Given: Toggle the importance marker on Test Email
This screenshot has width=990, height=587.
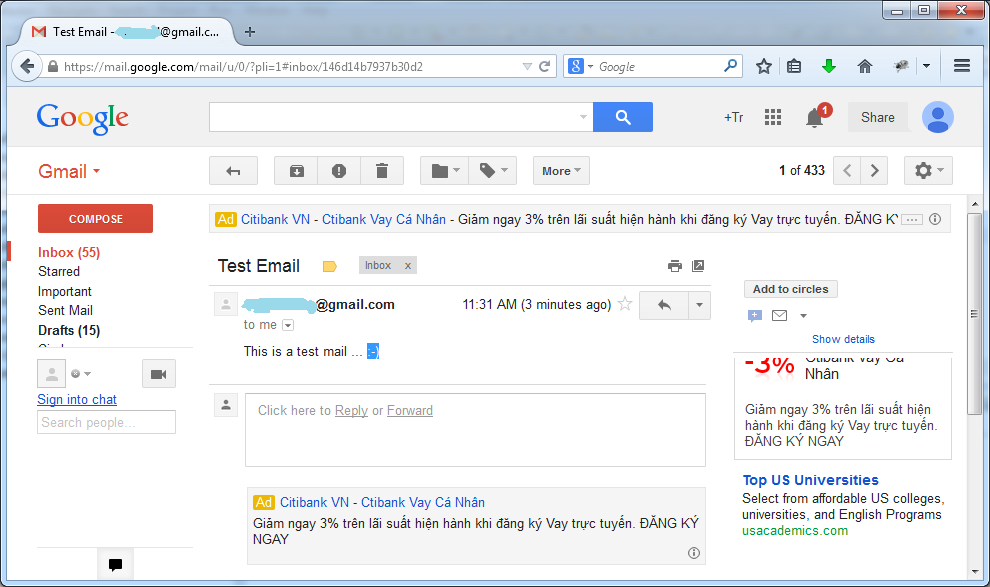Looking at the screenshot, I should point(329,266).
